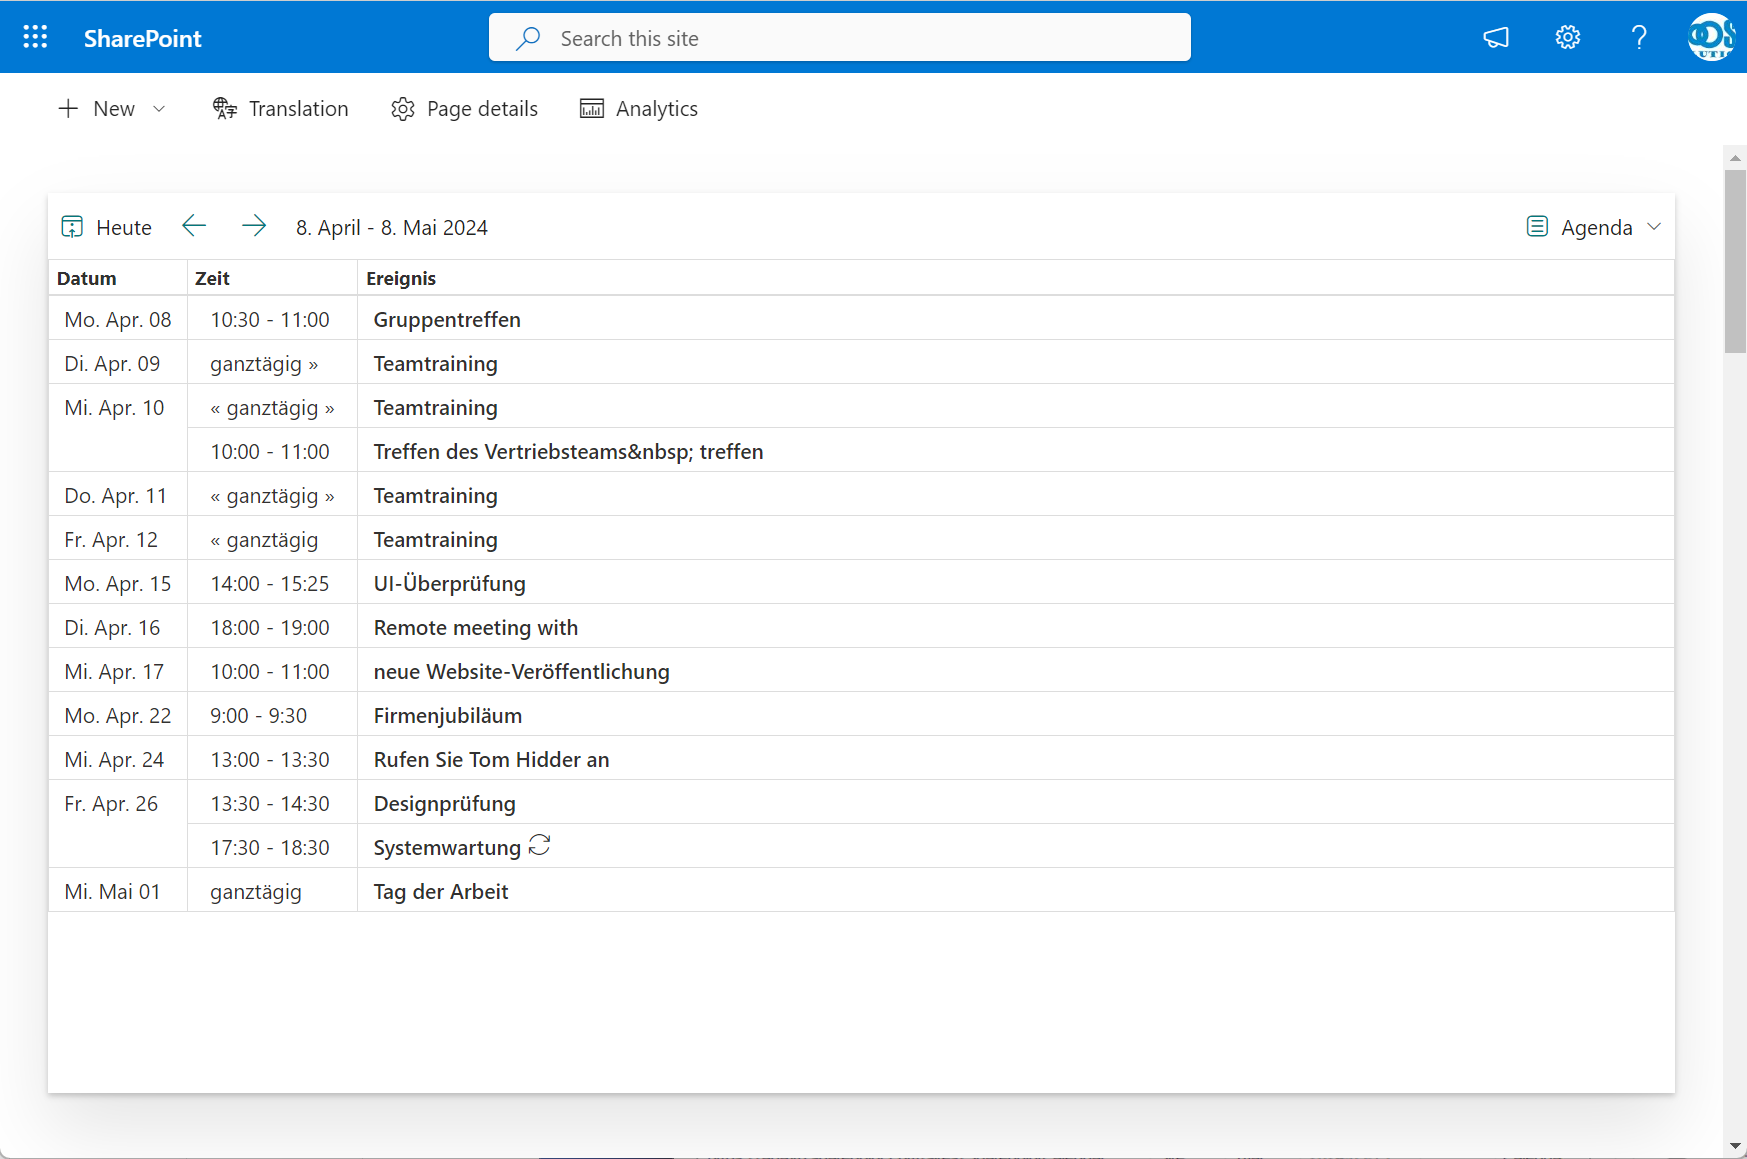Viewport: 1747px width, 1159px height.
Task: Open Analytics
Action: pyautogui.click(x=639, y=109)
